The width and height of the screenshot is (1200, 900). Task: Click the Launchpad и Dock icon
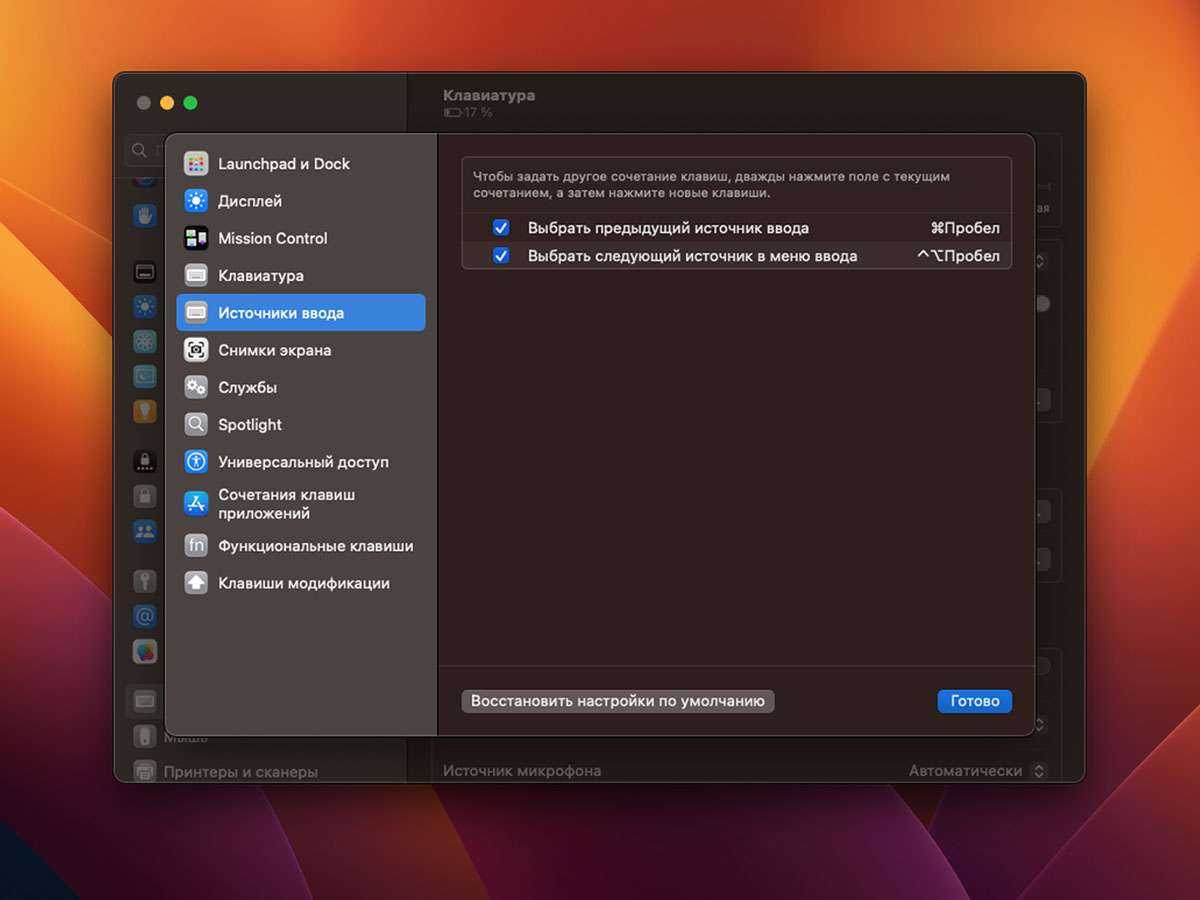(x=196, y=164)
